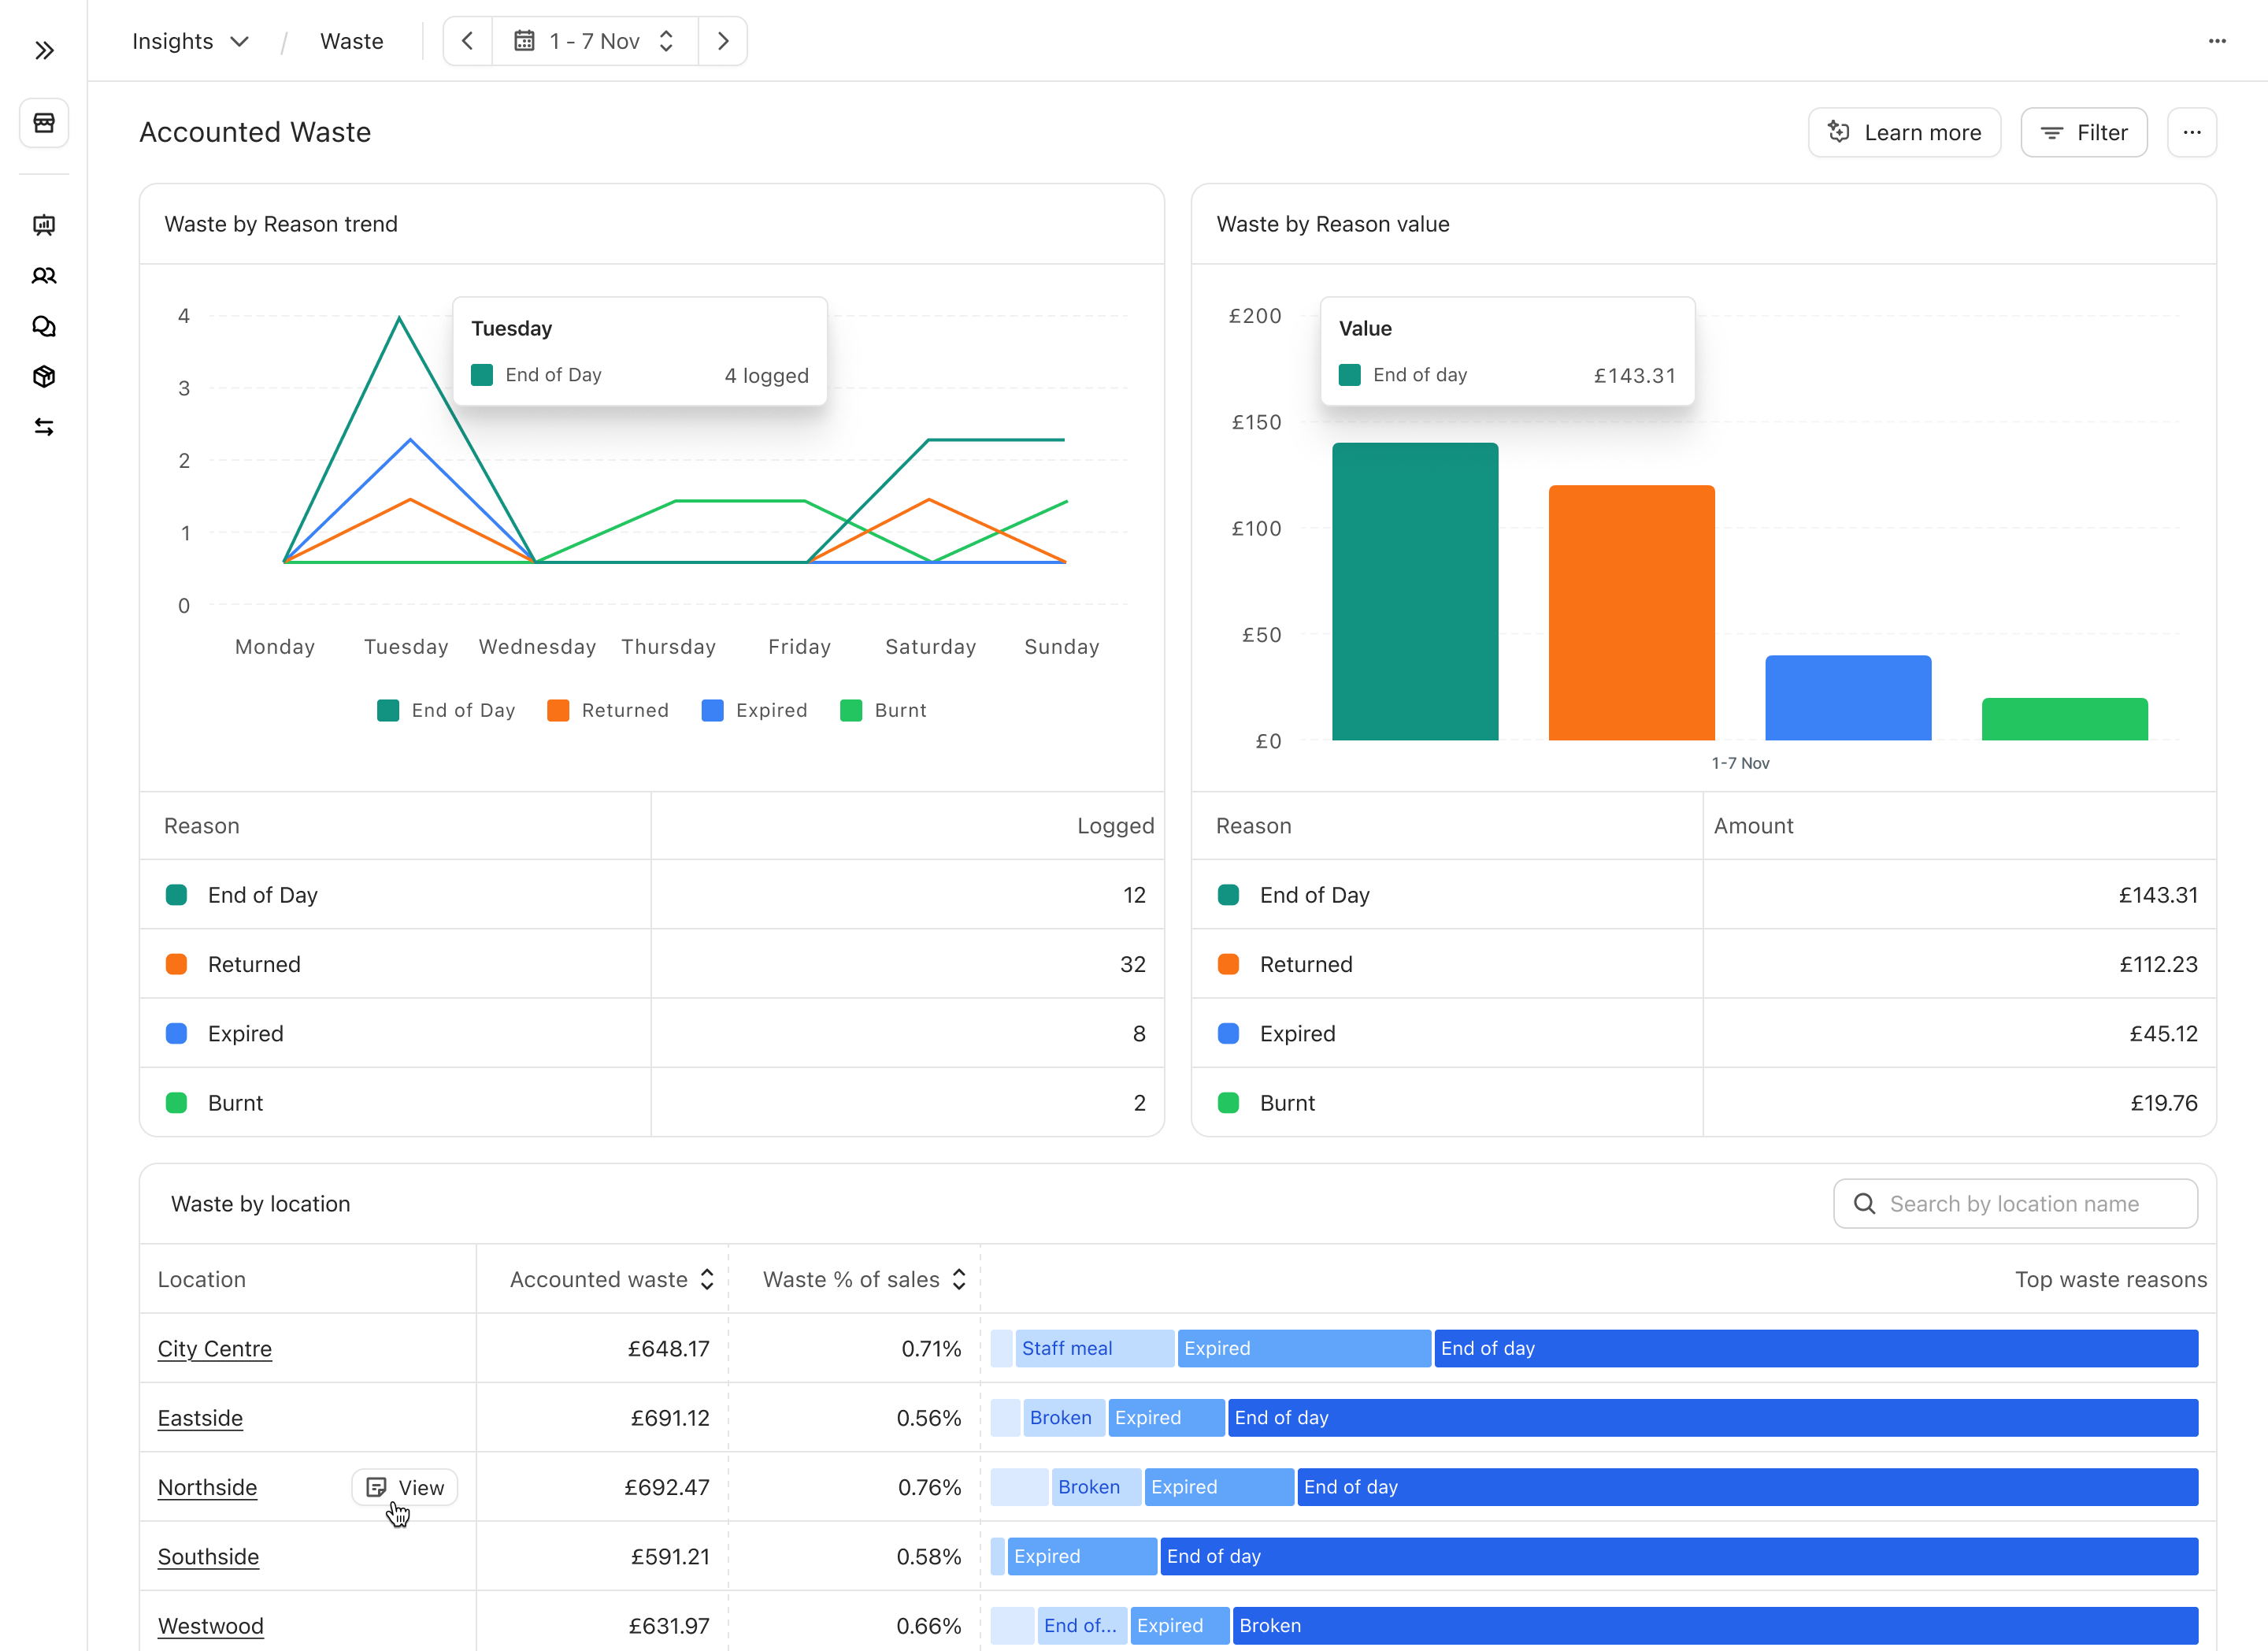Sort by Accounted waste column

click(x=611, y=1280)
